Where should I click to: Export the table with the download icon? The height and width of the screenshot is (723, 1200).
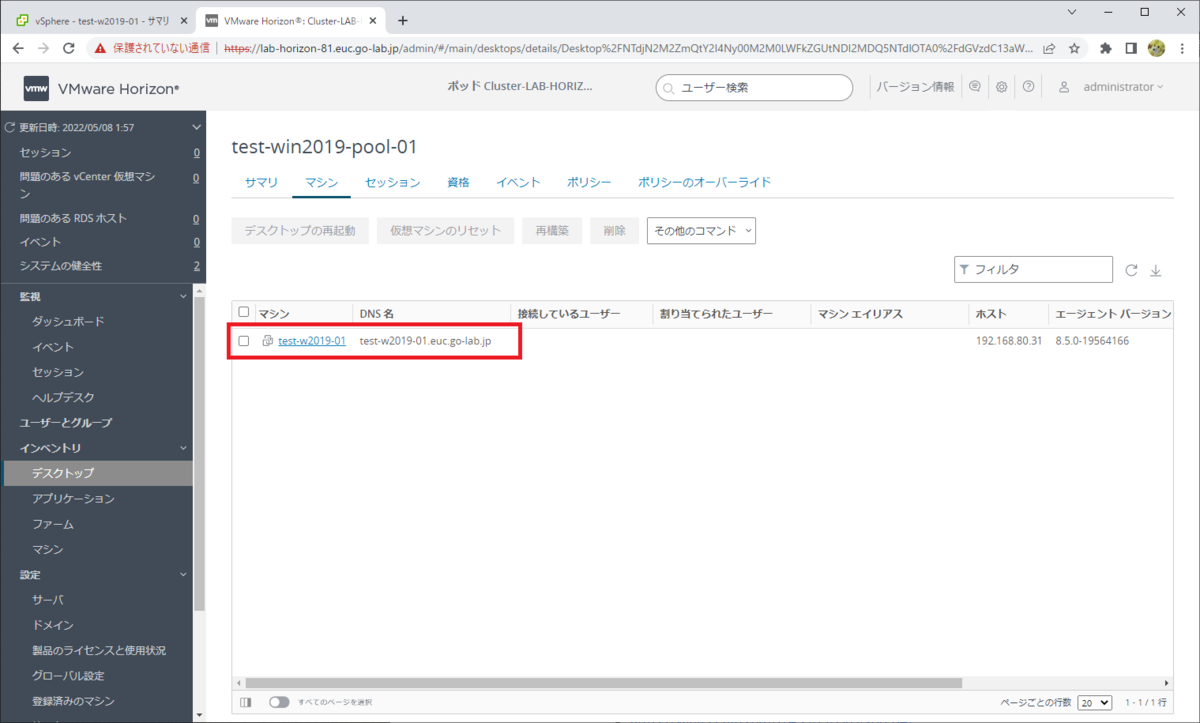pyautogui.click(x=1156, y=270)
